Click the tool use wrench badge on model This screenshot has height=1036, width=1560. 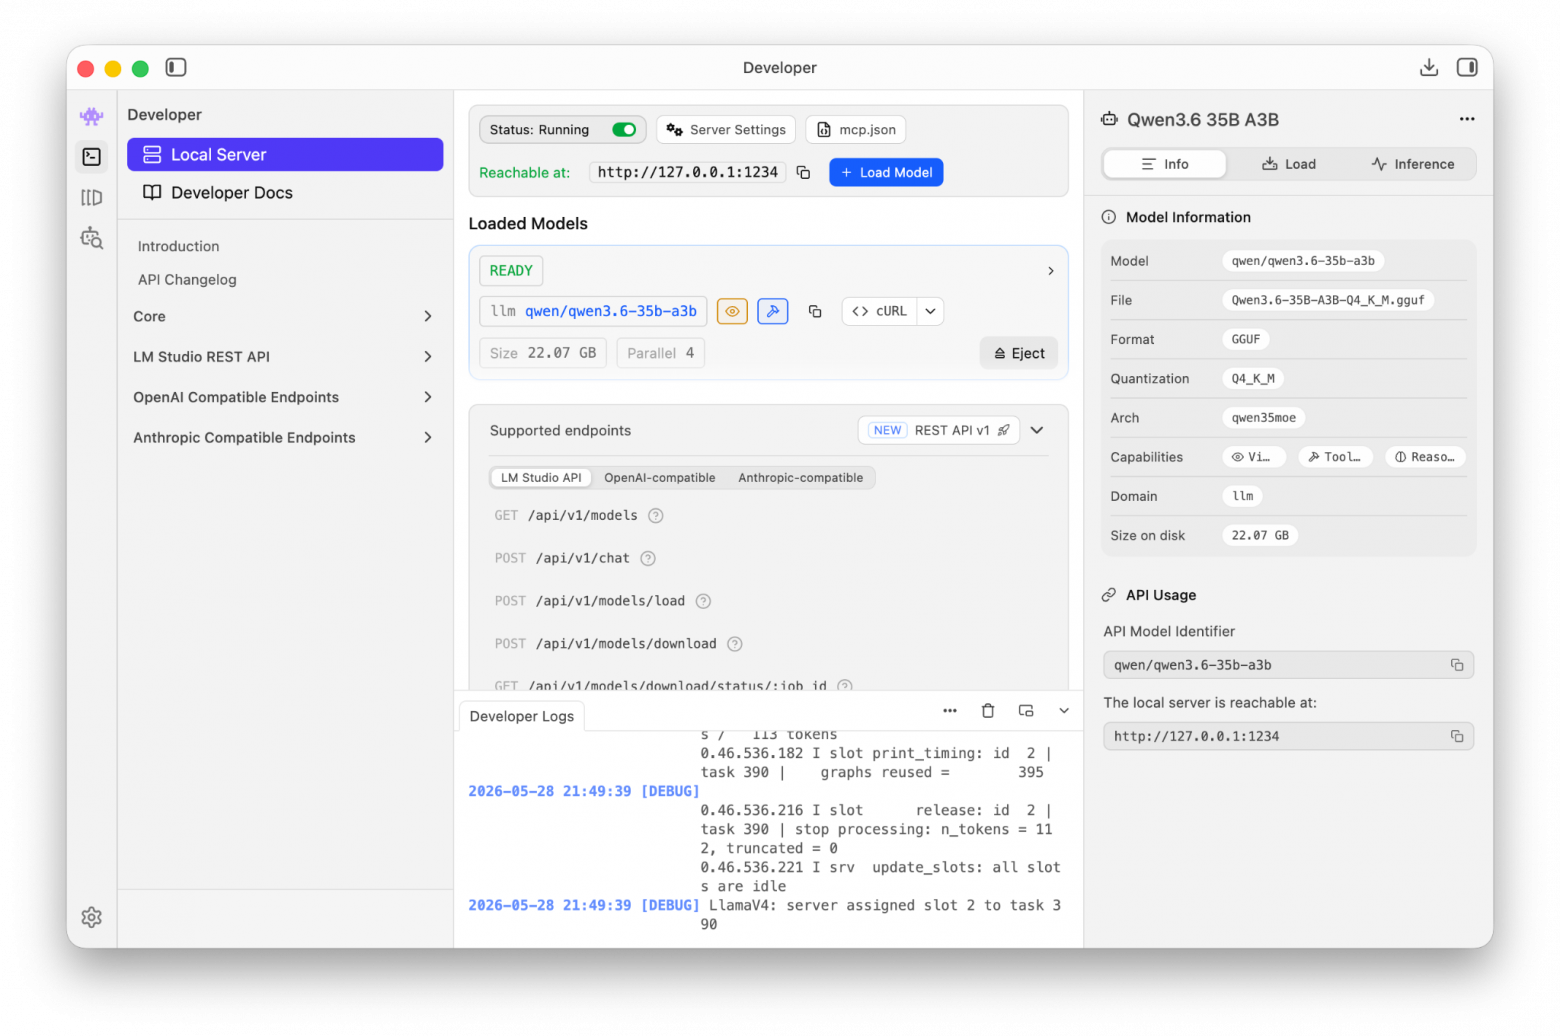coord(773,311)
